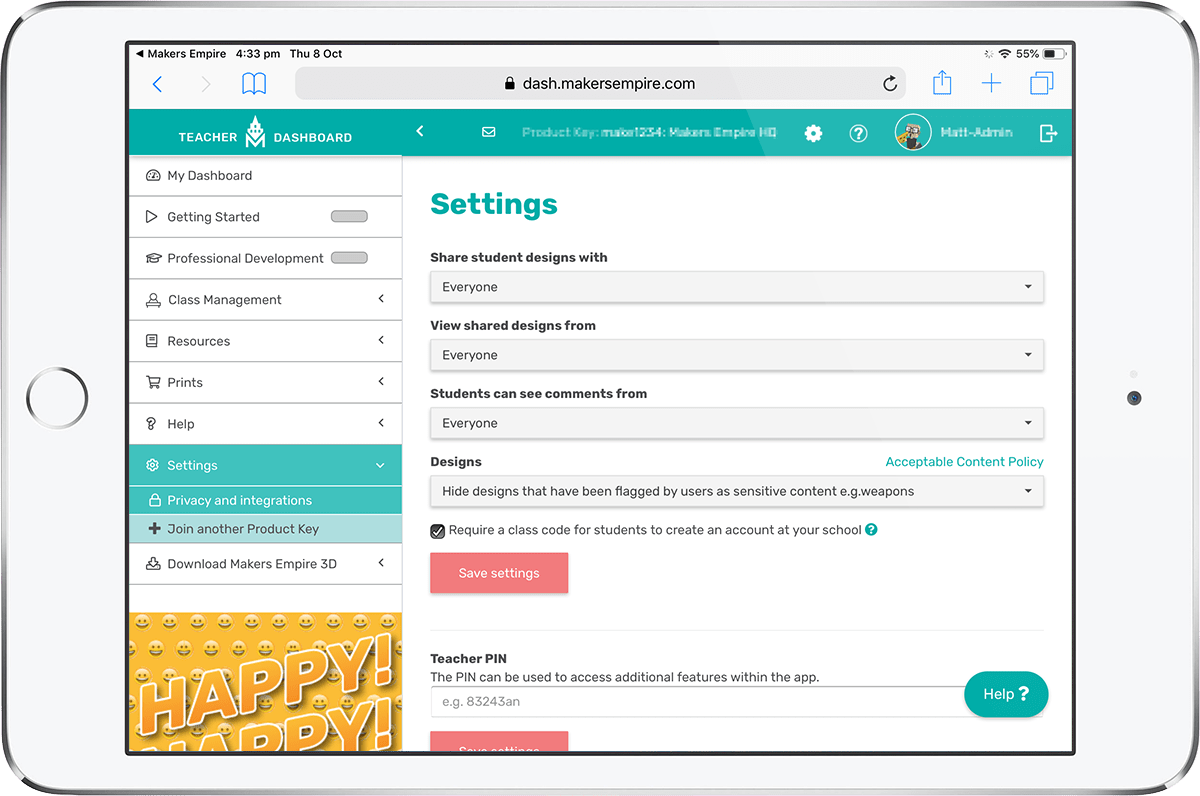The width and height of the screenshot is (1200, 796).
Task: Tap the plus icon beside Join another Product Key
Action: point(154,529)
